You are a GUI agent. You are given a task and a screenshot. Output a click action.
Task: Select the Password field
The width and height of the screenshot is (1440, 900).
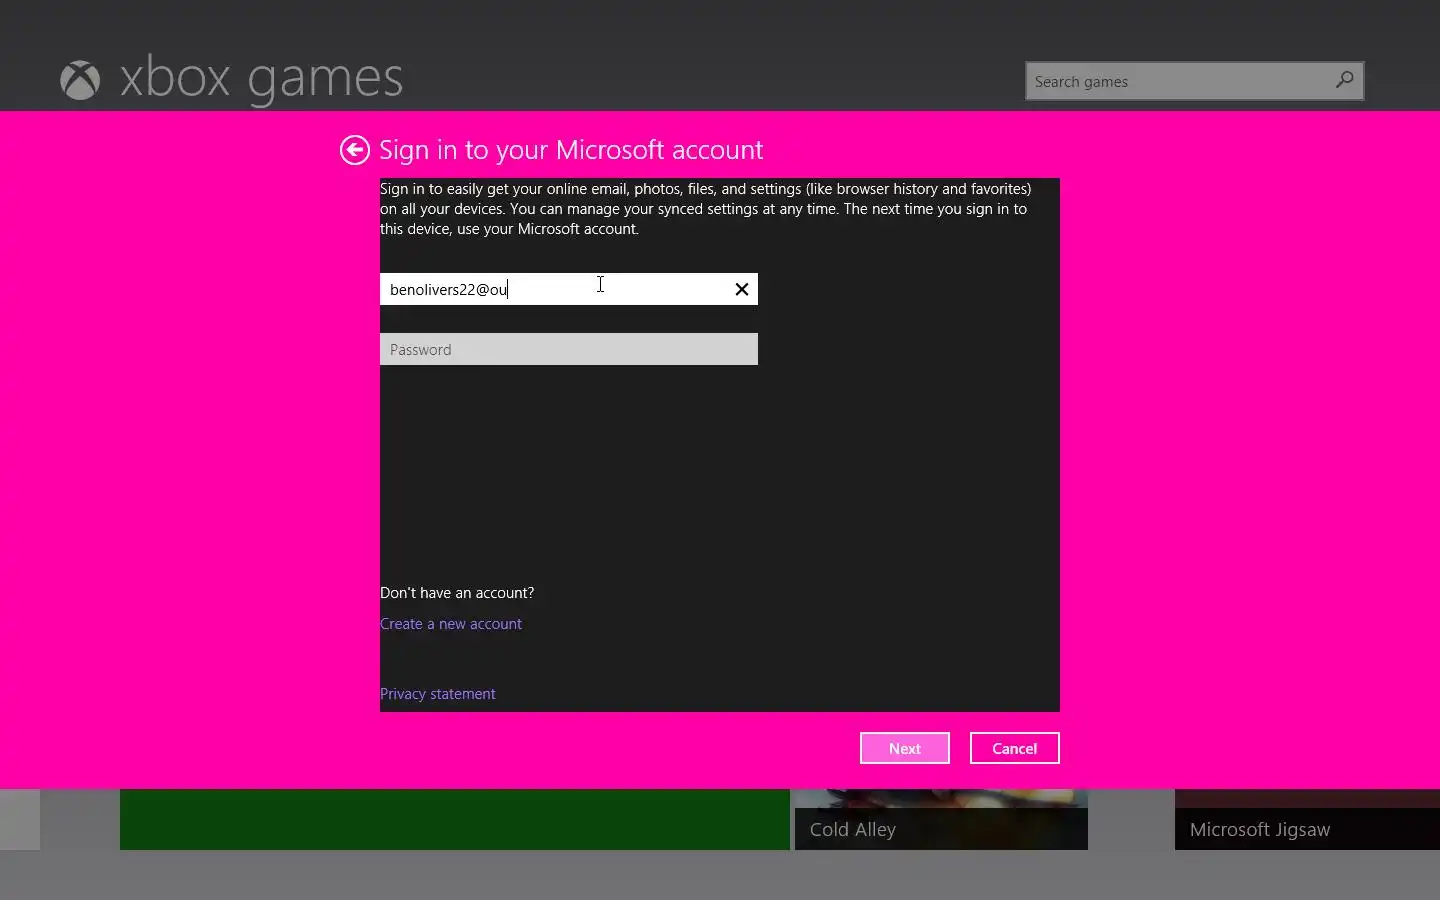click(x=568, y=349)
